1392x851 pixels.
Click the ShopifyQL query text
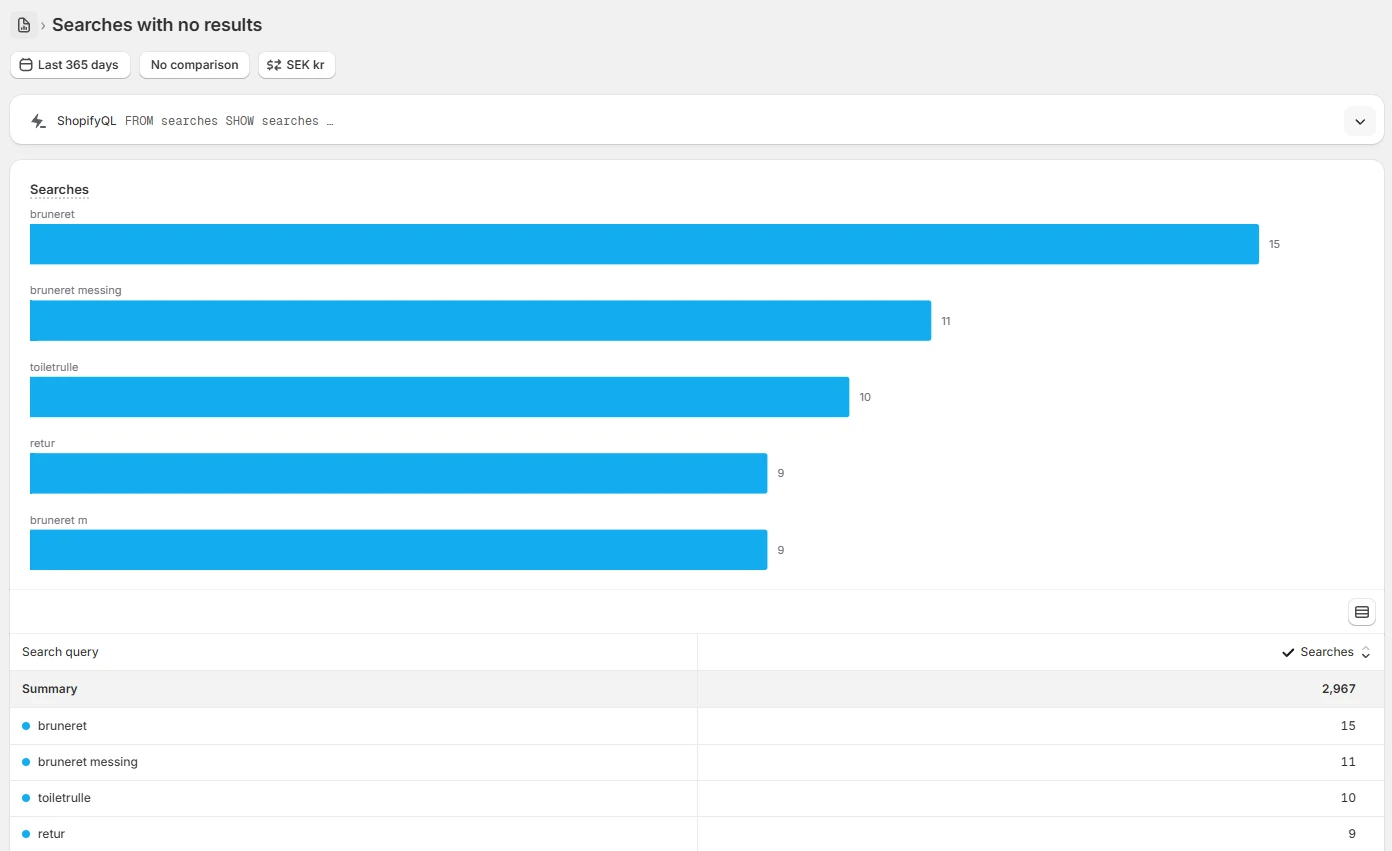[x=229, y=121]
